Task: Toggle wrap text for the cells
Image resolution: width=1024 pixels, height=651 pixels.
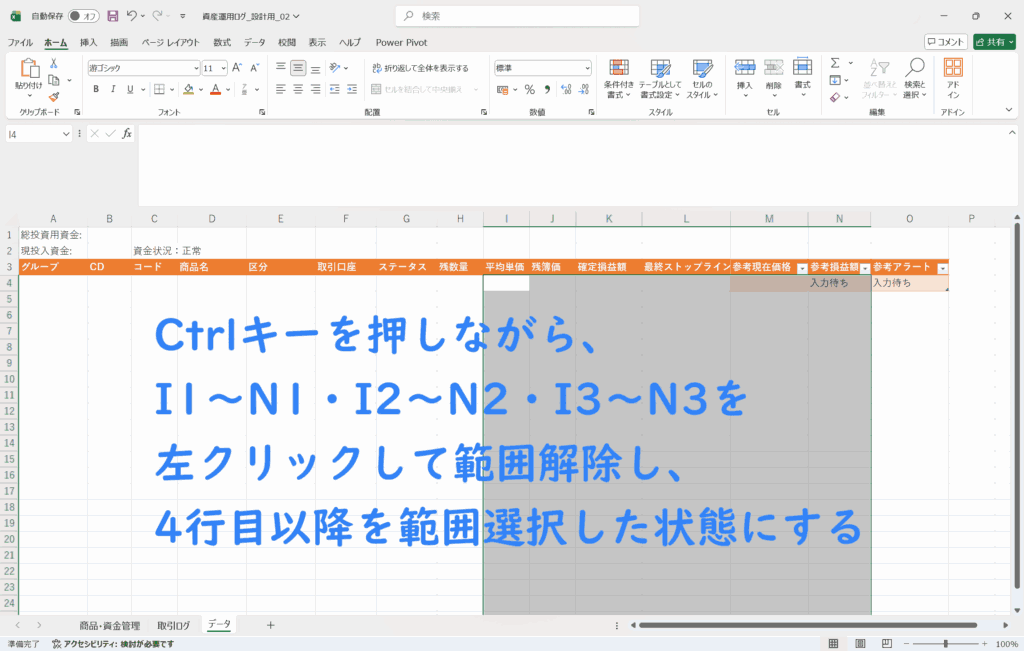Action: tap(420, 68)
